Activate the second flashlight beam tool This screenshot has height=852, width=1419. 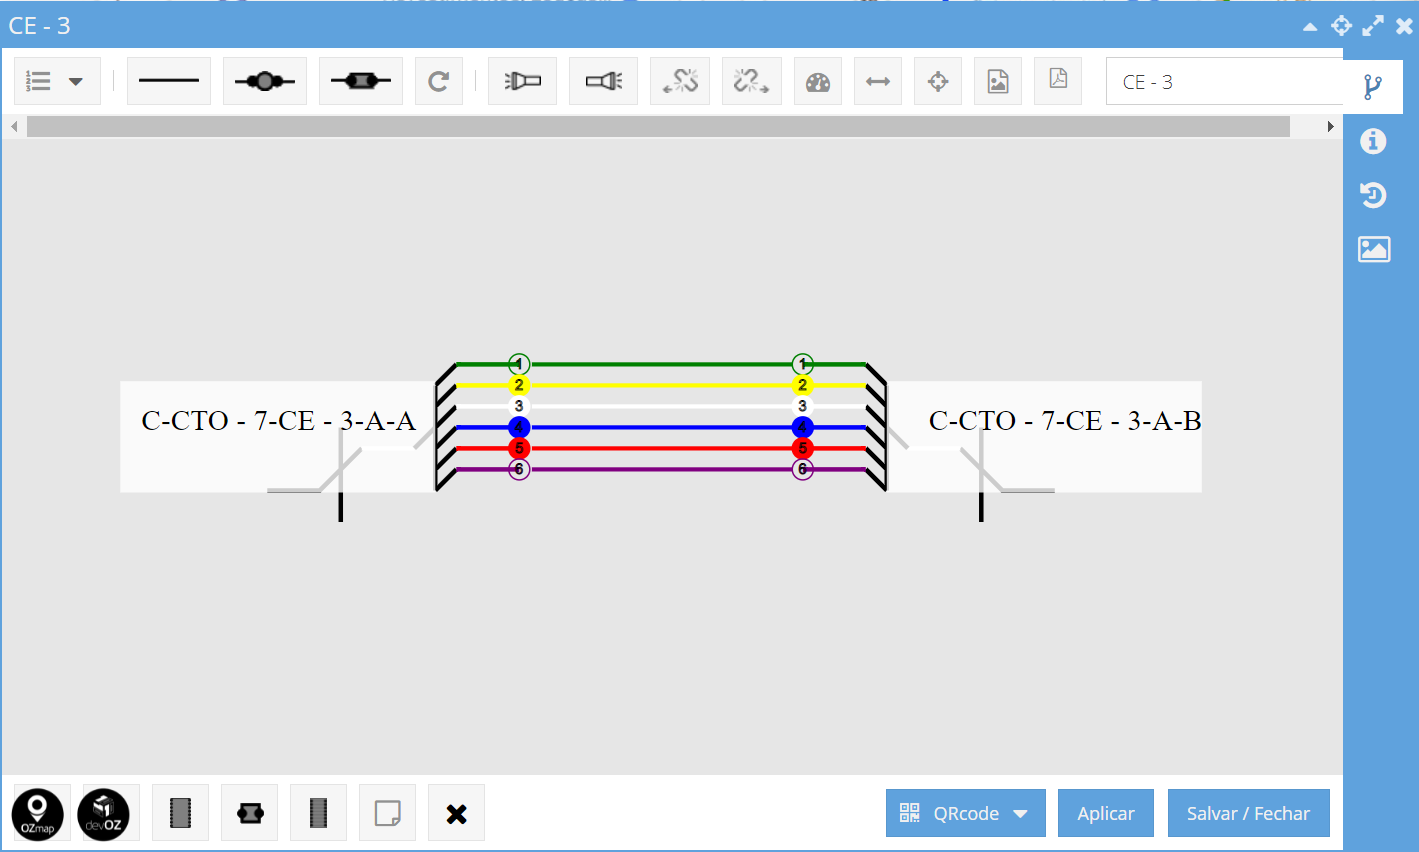(603, 82)
